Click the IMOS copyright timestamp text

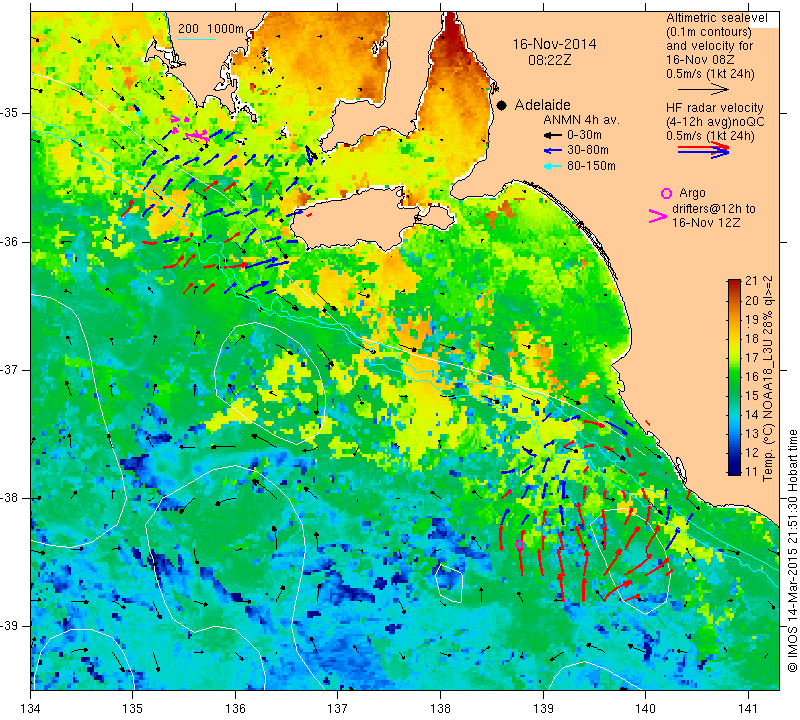(x=792, y=550)
